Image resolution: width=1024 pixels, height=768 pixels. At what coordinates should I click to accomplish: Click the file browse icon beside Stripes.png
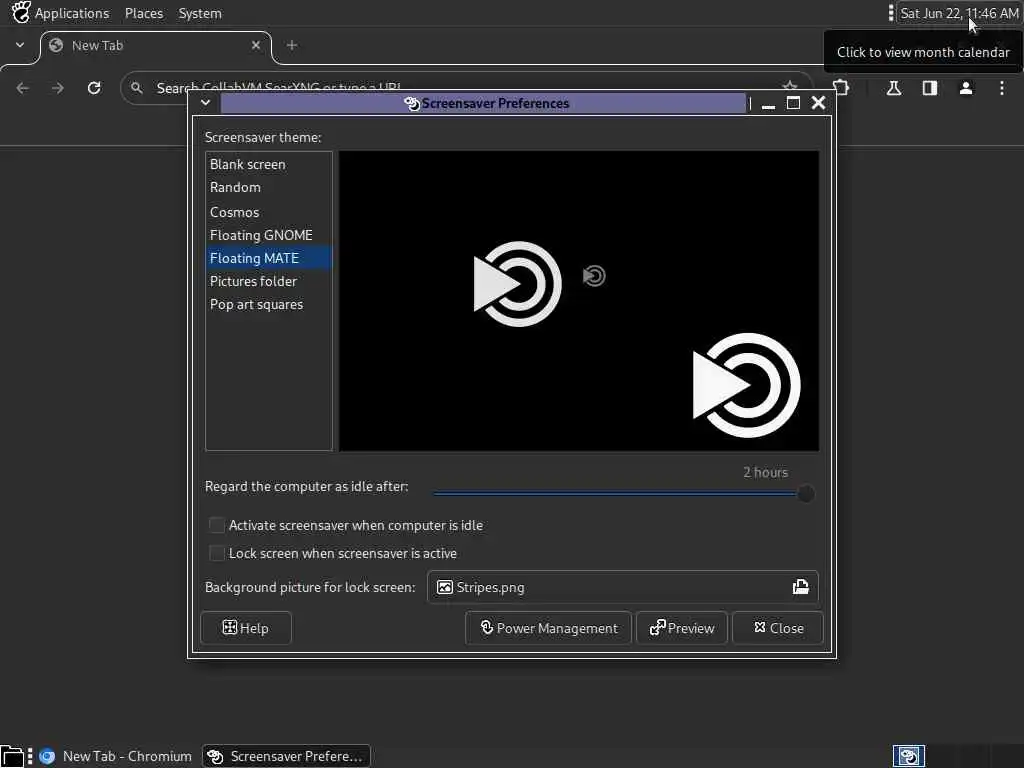click(x=801, y=587)
